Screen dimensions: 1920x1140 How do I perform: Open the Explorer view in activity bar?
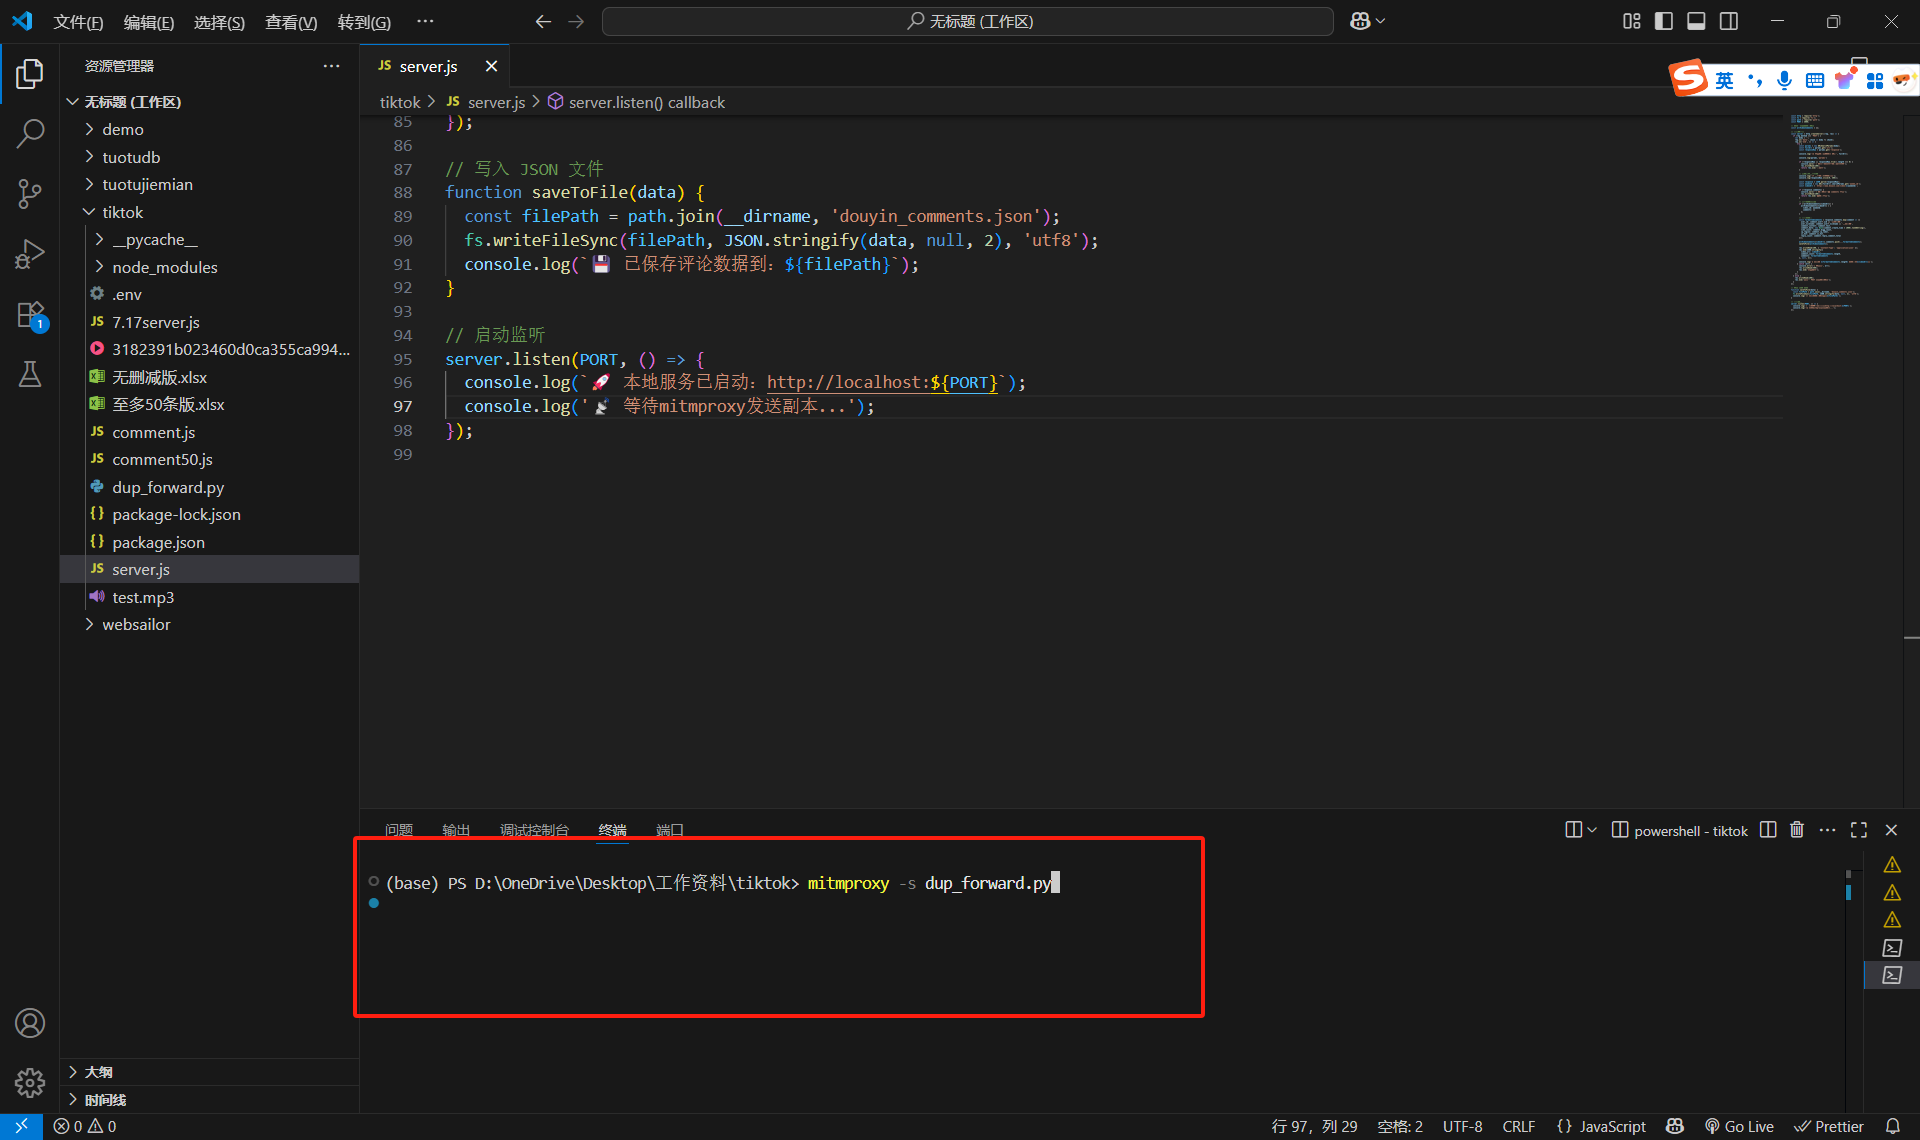click(30, 73)
